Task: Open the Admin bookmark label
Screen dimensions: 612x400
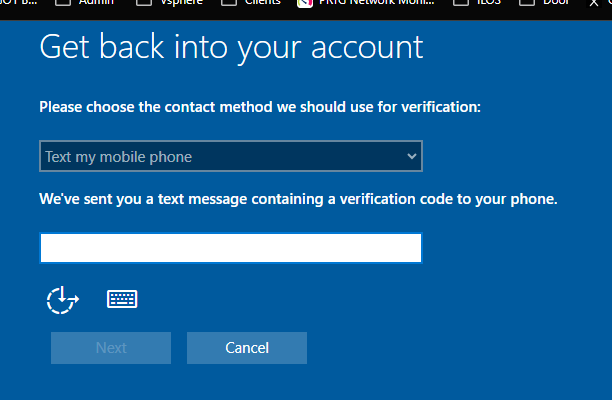Action: (96, 2)
